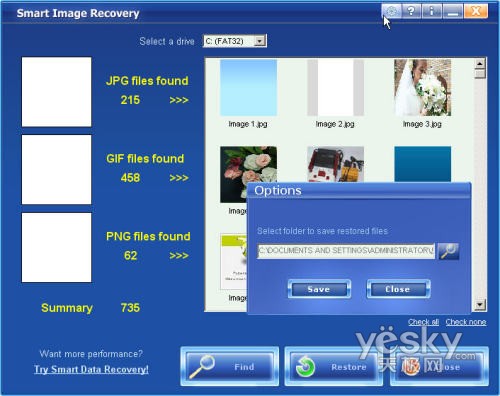This screenshot has width=500, height=396.
Task: Click the restore folder path field
Action: 346,251
